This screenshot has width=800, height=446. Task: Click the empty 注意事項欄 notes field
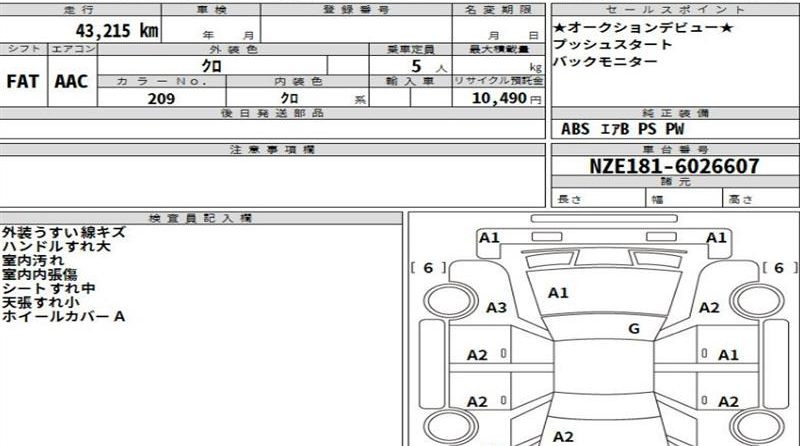(x=272, y=181)
